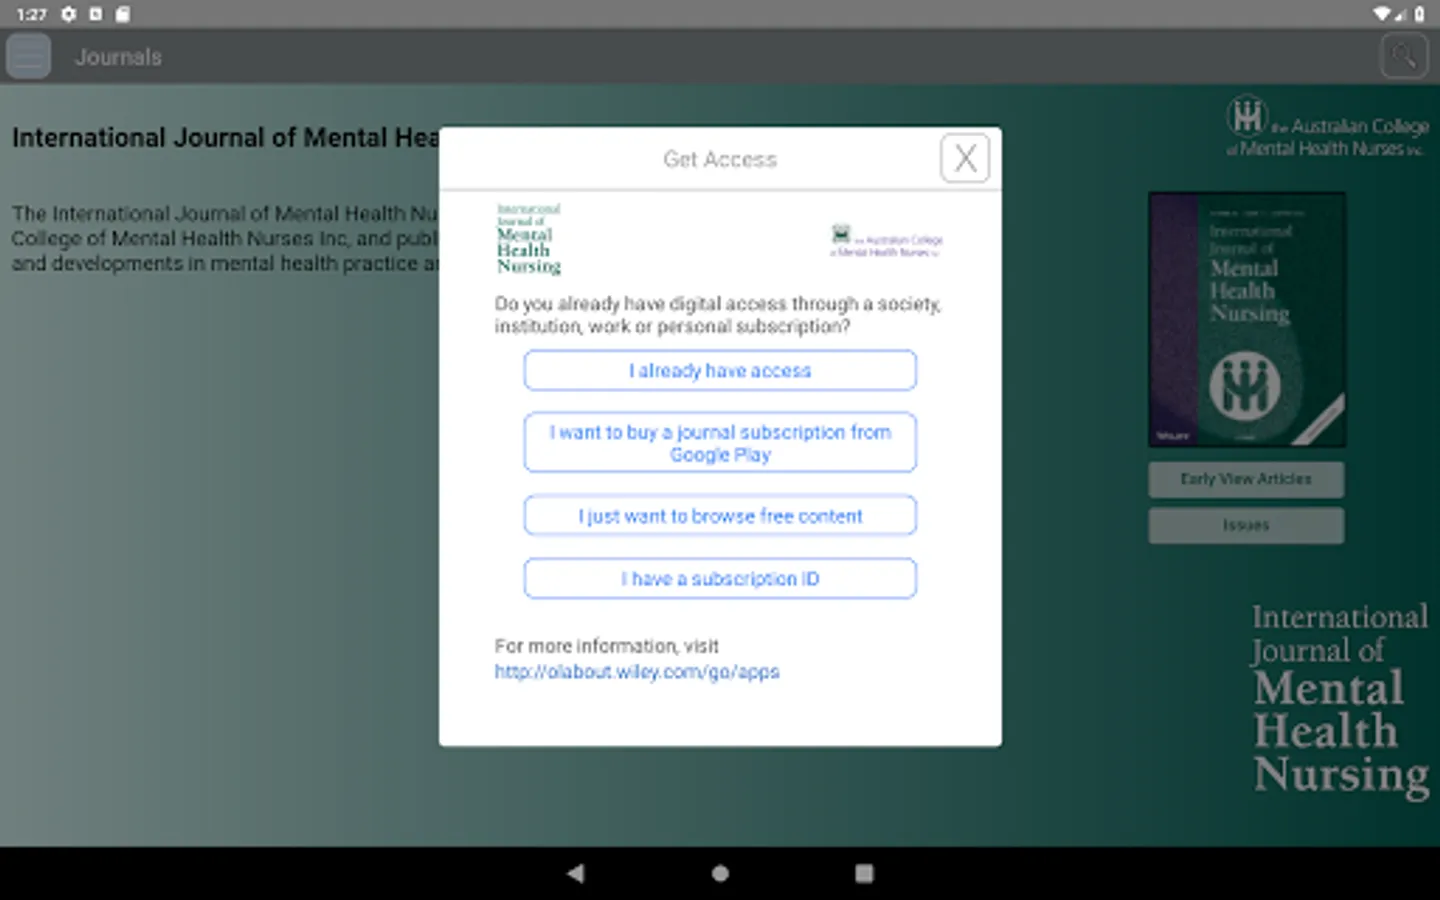Open the Issues button
This screenshot has height=900, width=1440.
point(1246,525)
